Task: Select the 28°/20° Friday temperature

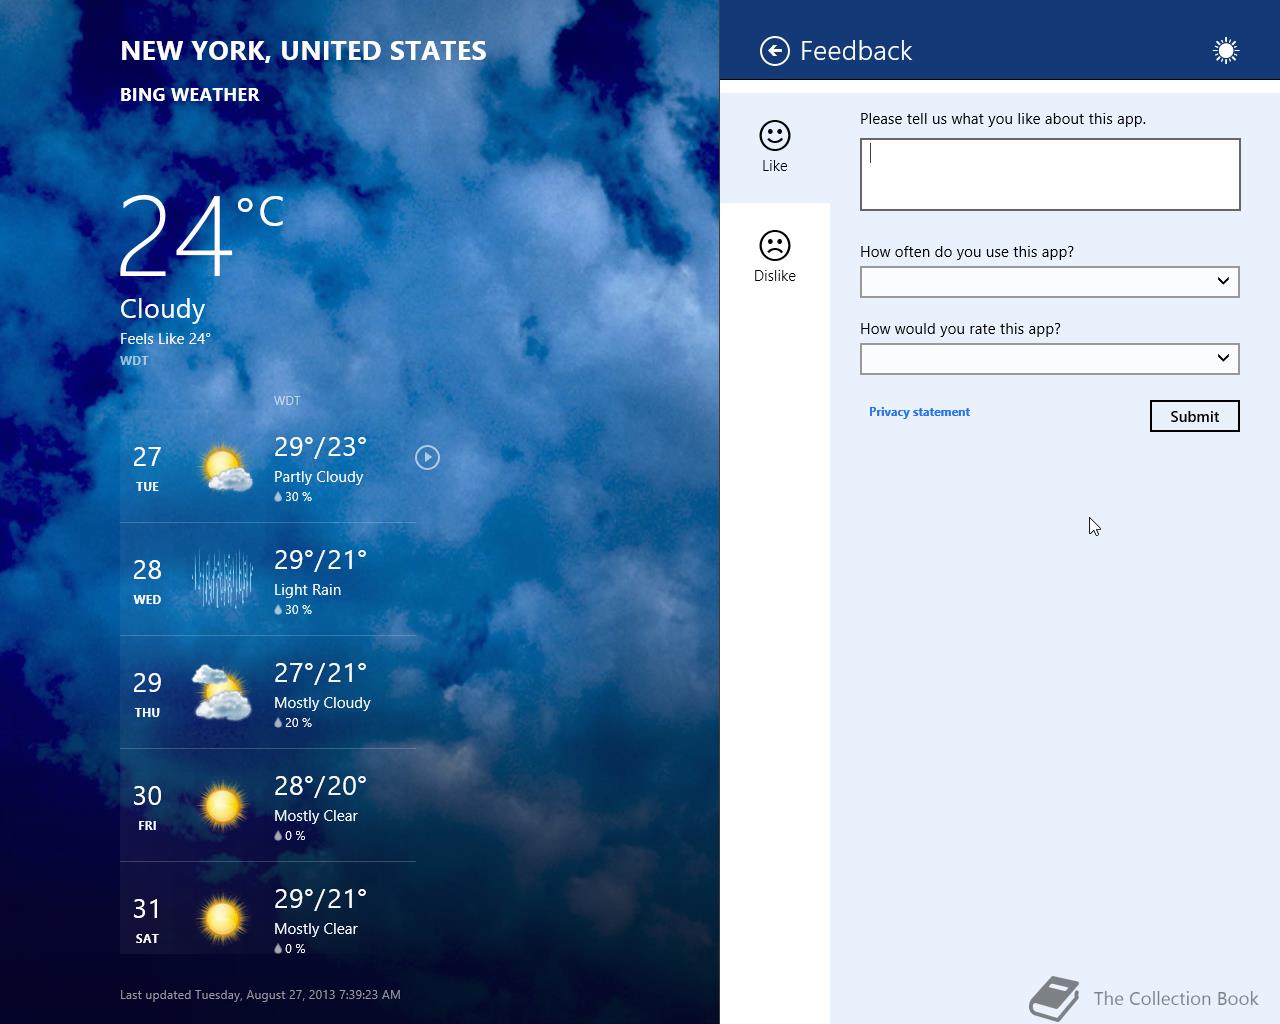Action: click(x=321, y=786)
